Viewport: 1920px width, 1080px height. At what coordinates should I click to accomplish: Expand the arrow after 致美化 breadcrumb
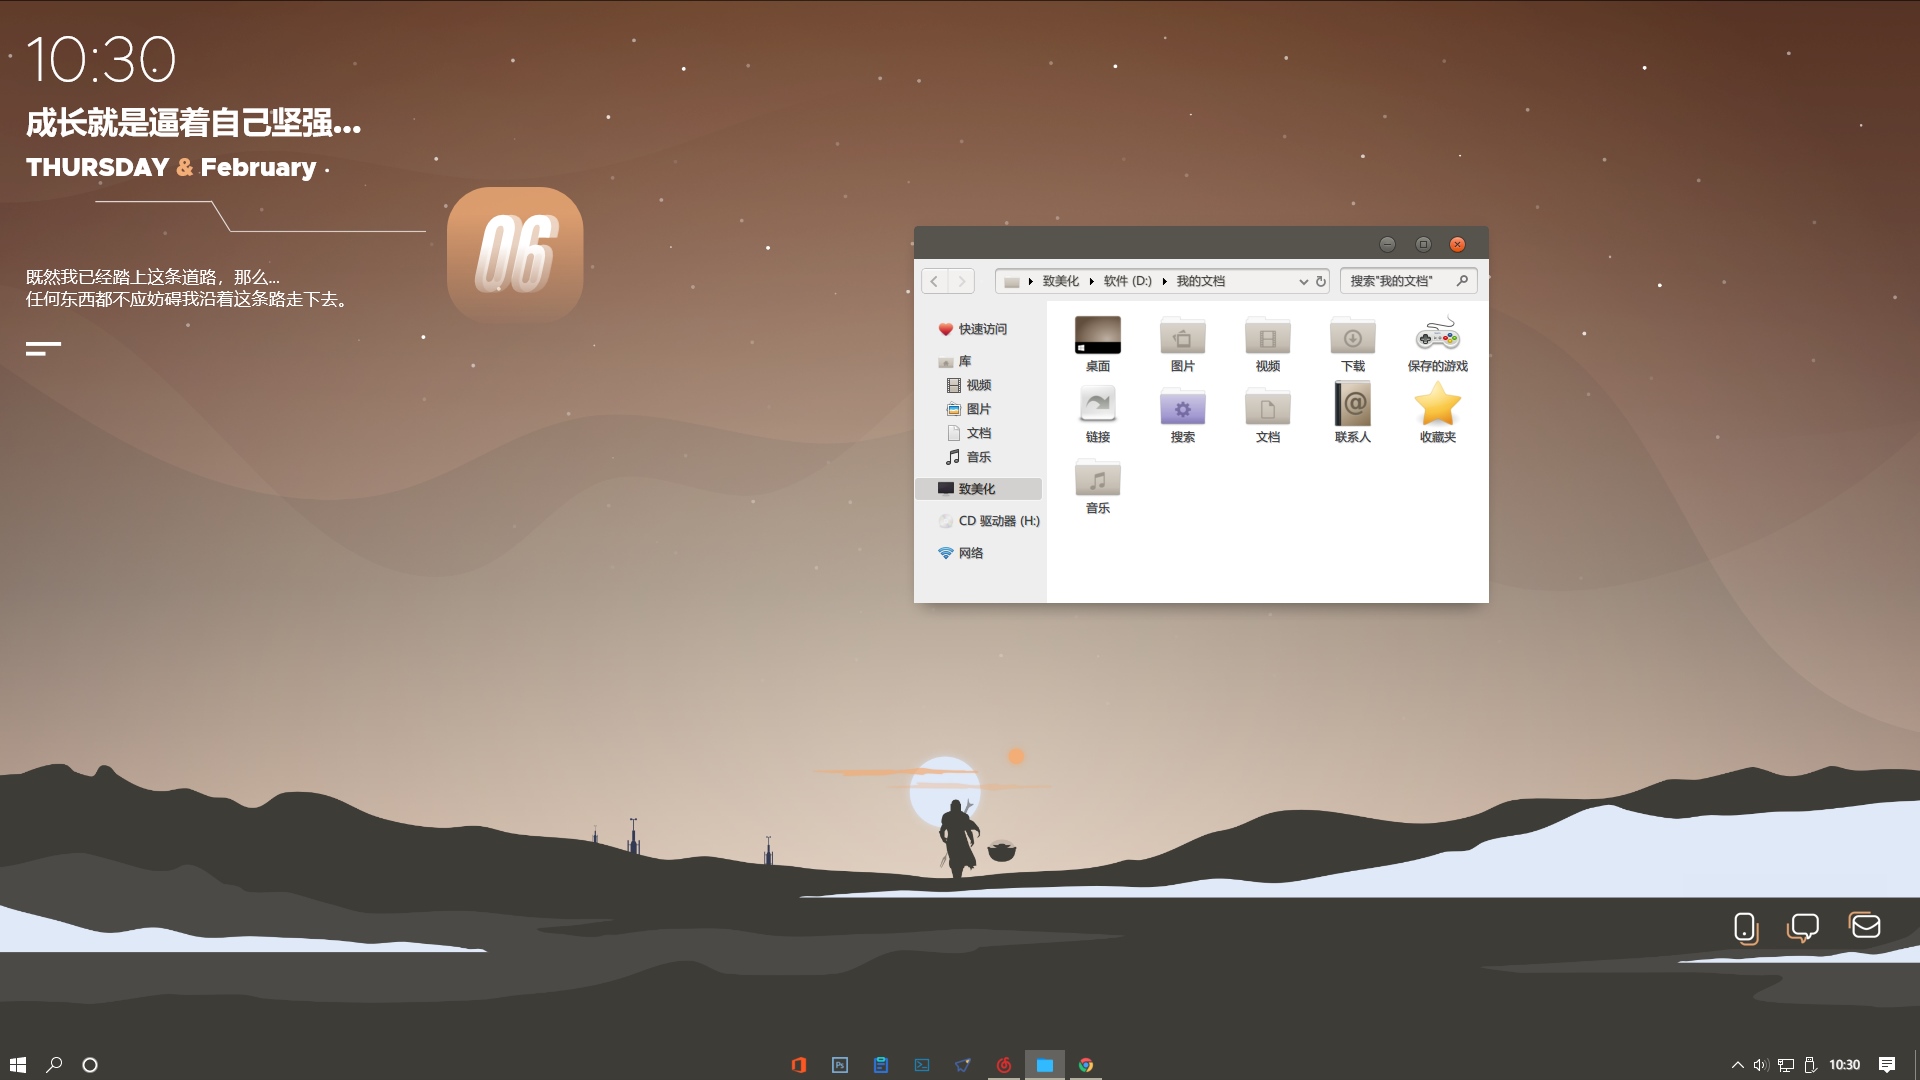(x=1091, y=281)
